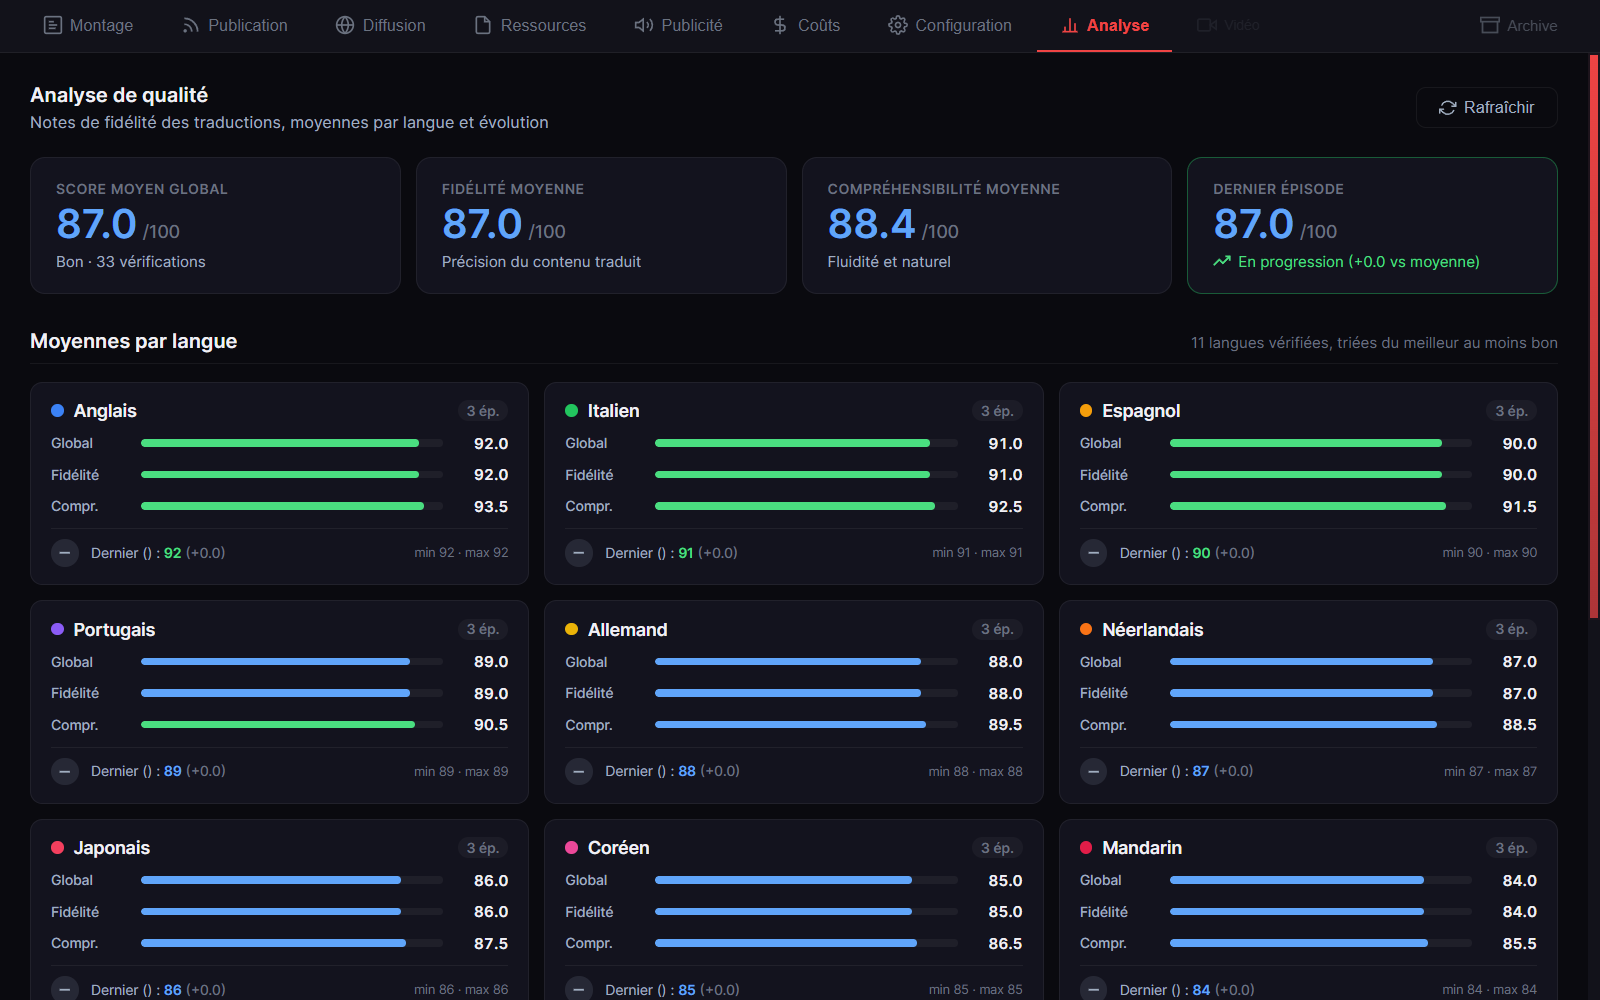The height and width of the screenshot is (1000, 1600).
Task: Go to the Ressources tab
Action: [530, 25]
